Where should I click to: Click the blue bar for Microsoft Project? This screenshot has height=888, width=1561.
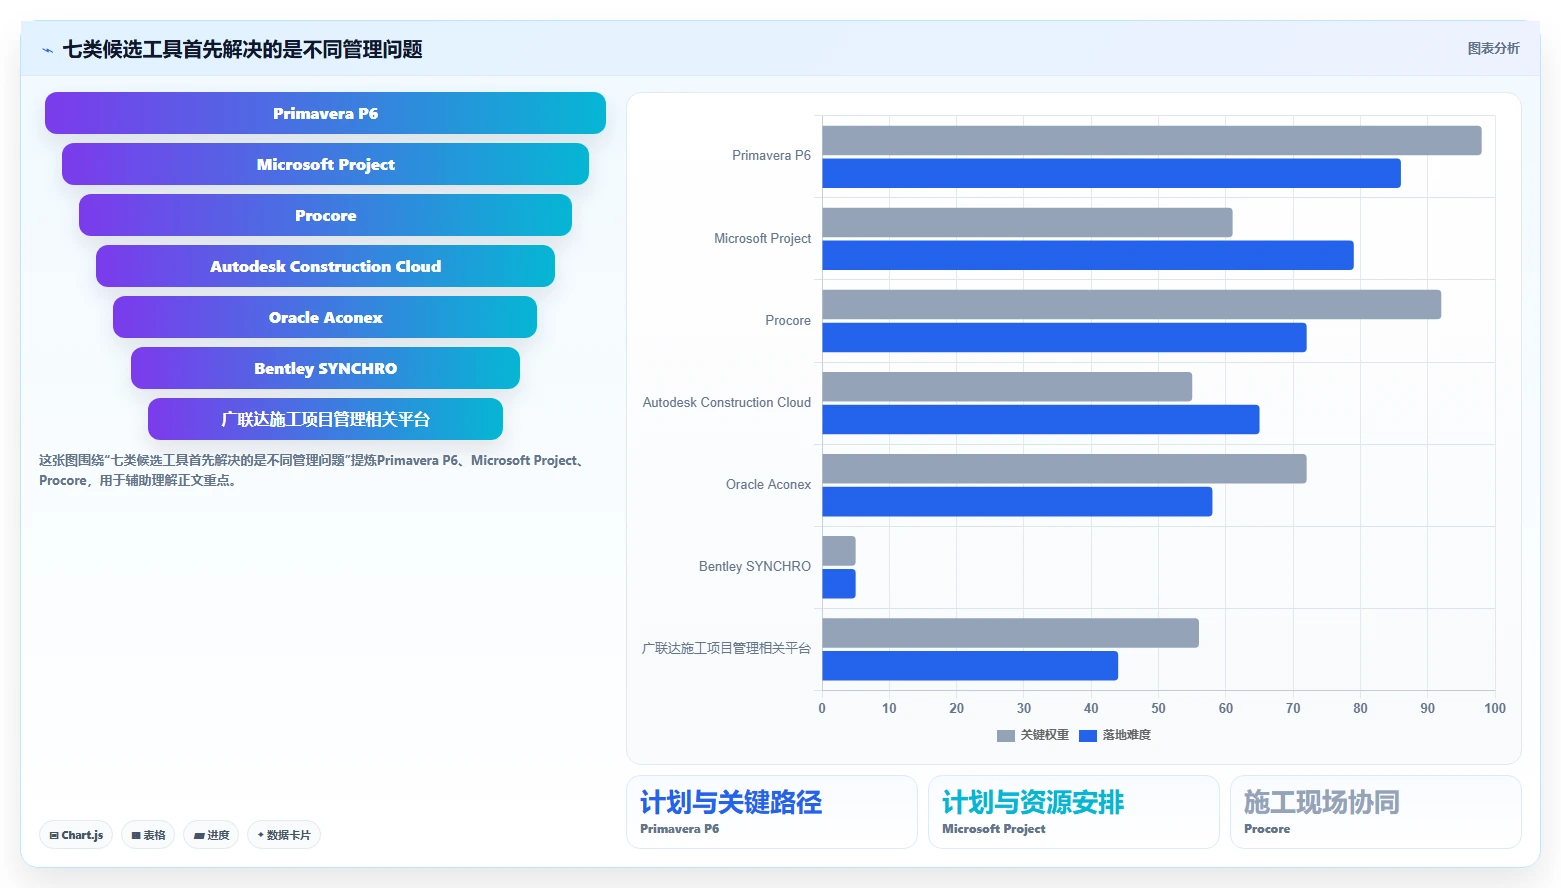(x=1088, y=255)
